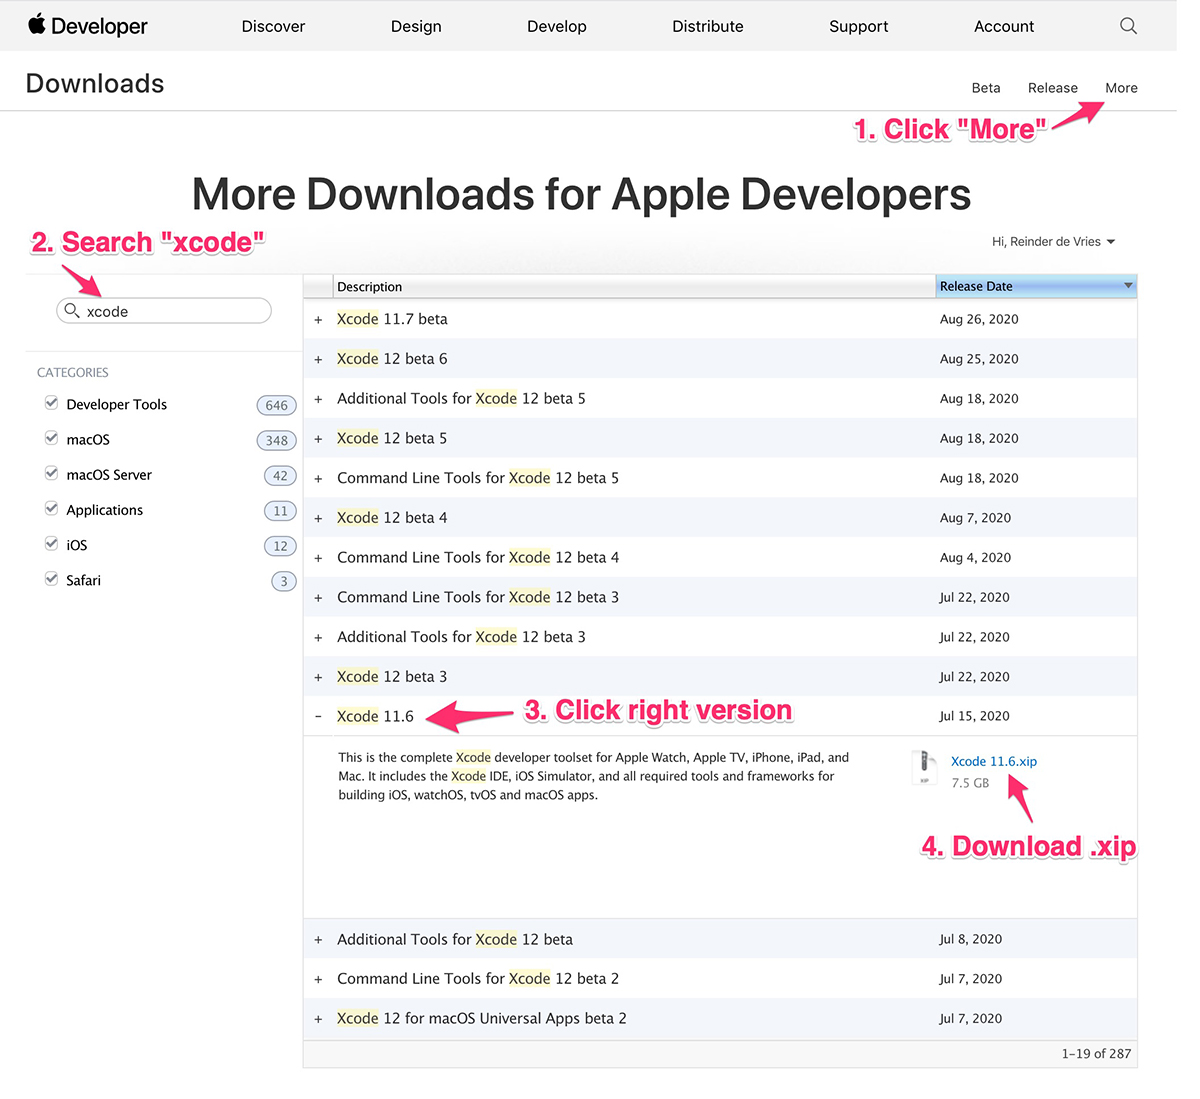Click the Developer Tools count badge 646
1200x1099 pixels.
click(277, 405)
